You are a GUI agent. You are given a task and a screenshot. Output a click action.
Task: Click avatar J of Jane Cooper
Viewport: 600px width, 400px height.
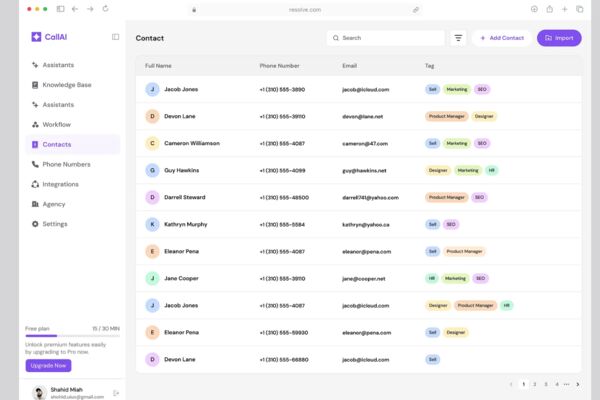(x=152, y=278)
